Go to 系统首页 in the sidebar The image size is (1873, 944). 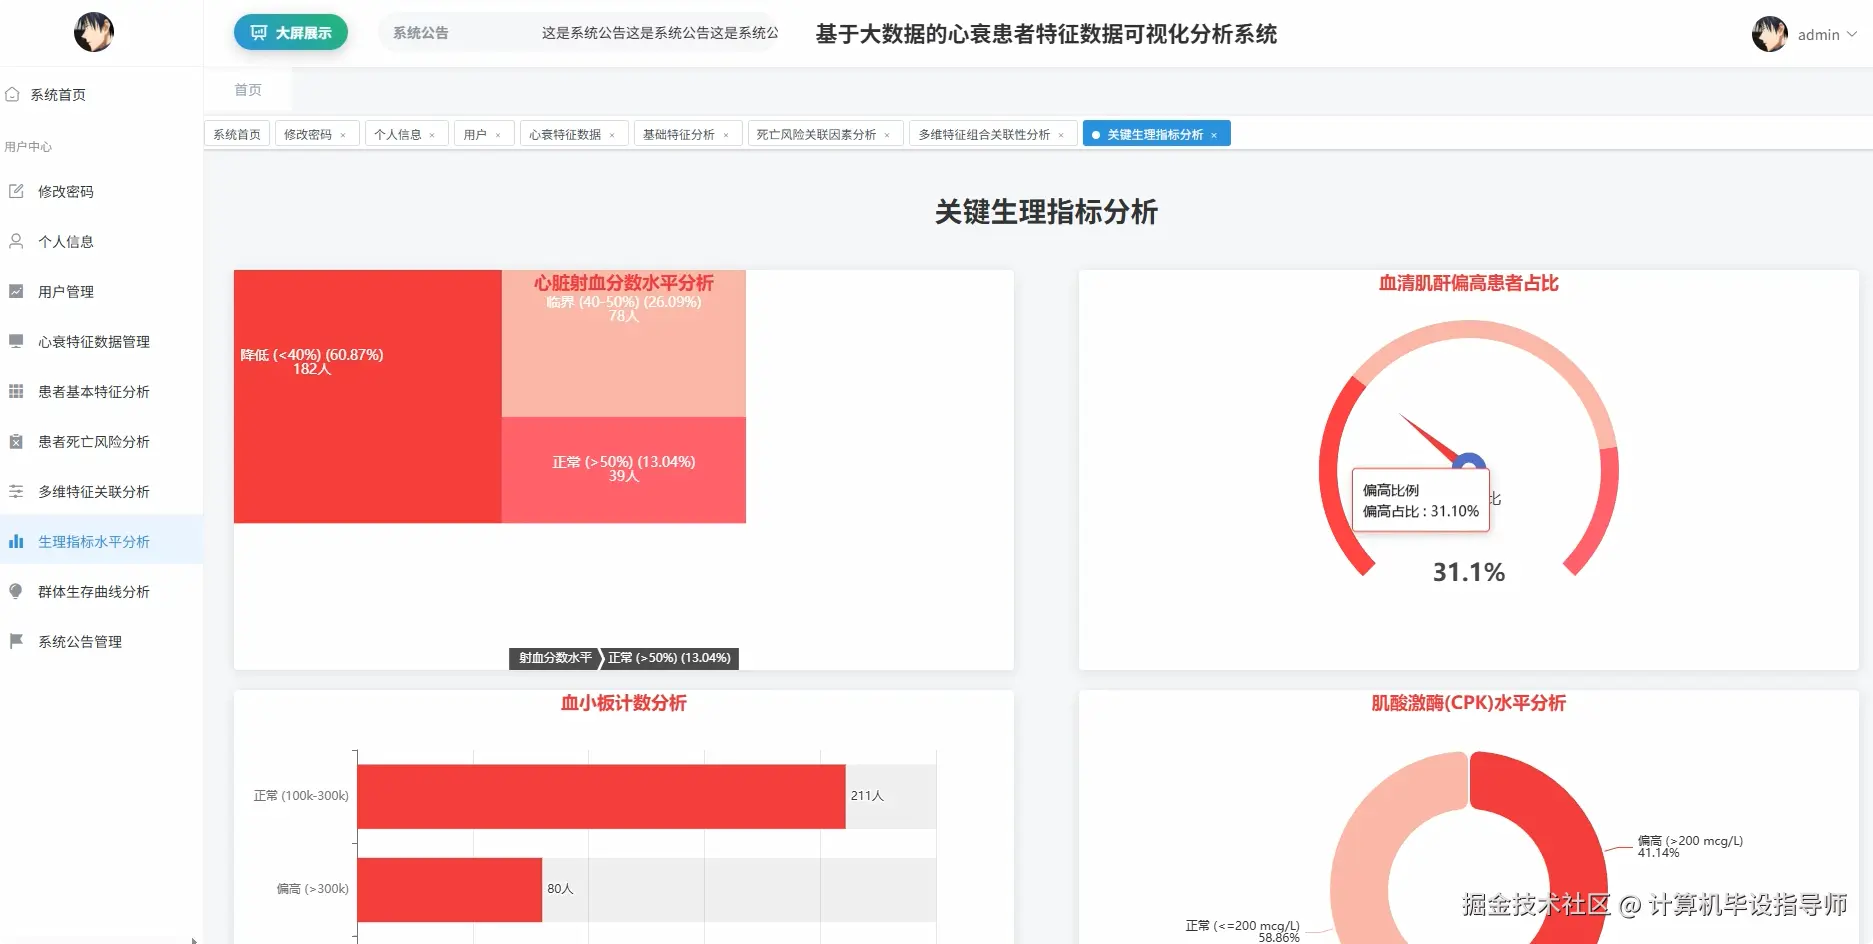point(101,94)
